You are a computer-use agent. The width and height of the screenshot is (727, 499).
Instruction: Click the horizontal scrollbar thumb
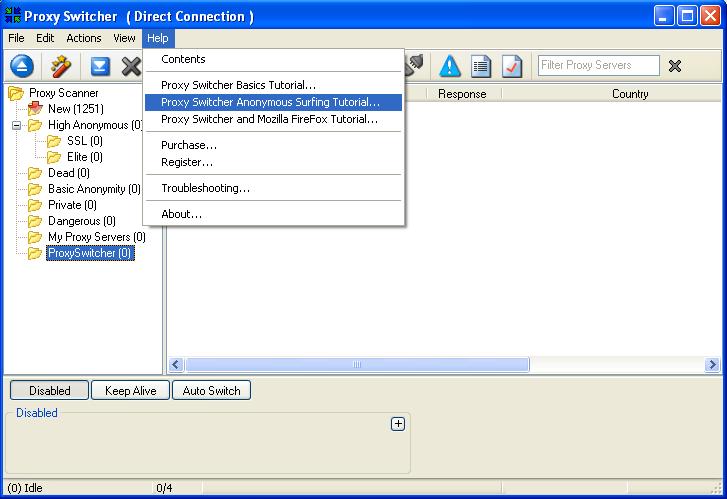357,365
